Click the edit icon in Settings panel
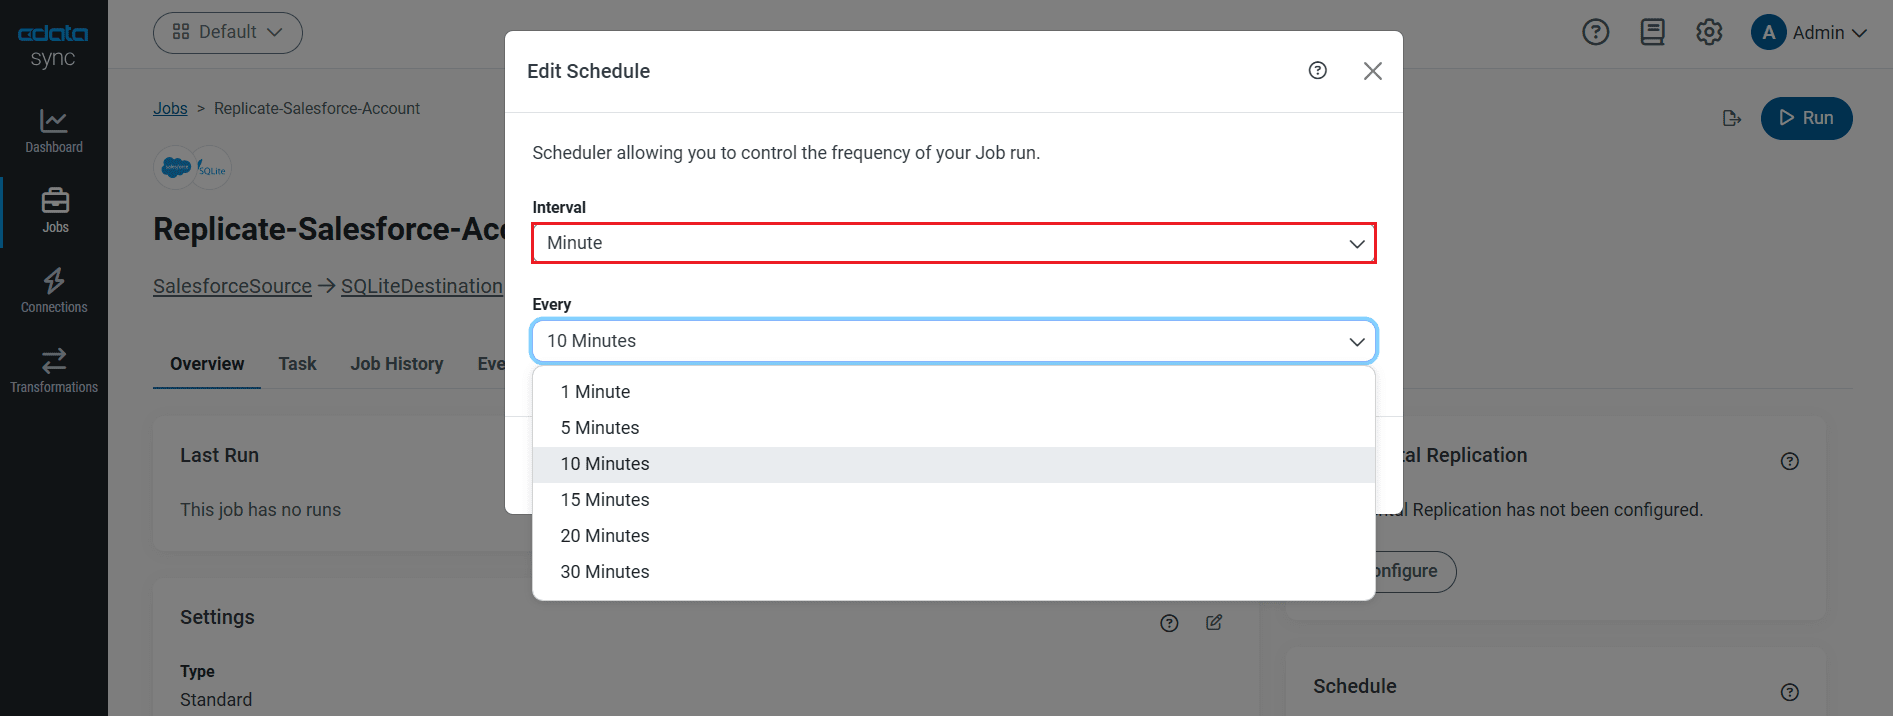This screenshot has width=1893, height=716. click(x=1214, y=622)
